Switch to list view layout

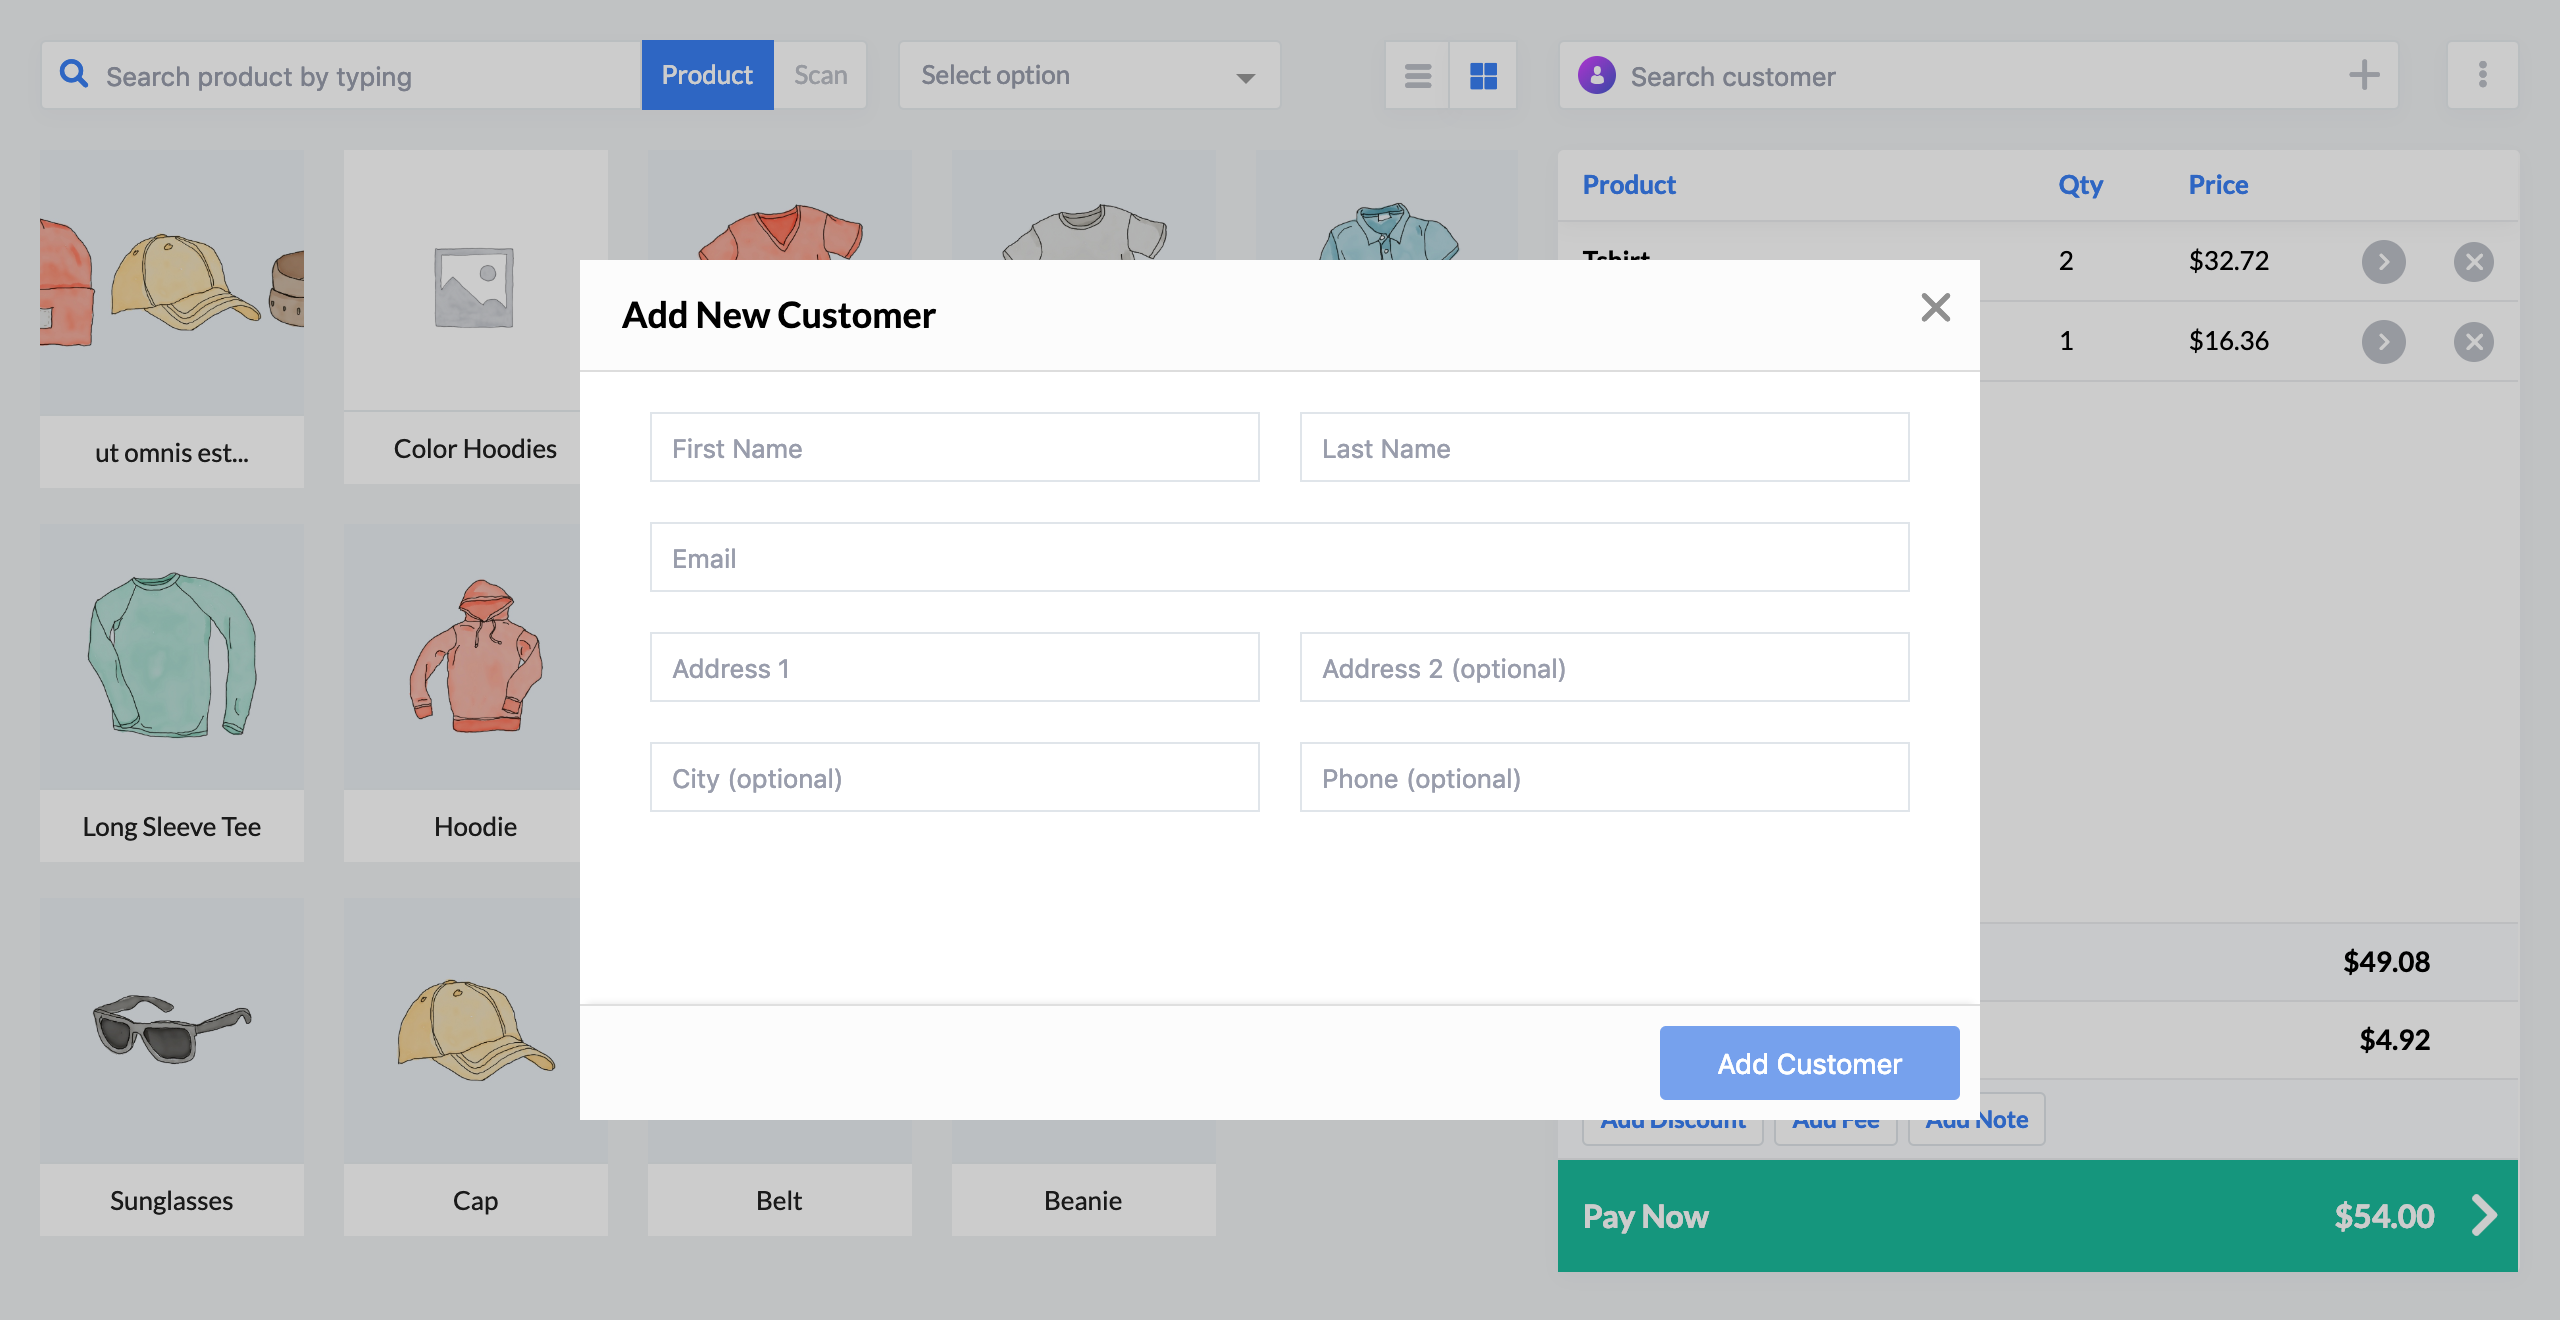point(1417,75)
